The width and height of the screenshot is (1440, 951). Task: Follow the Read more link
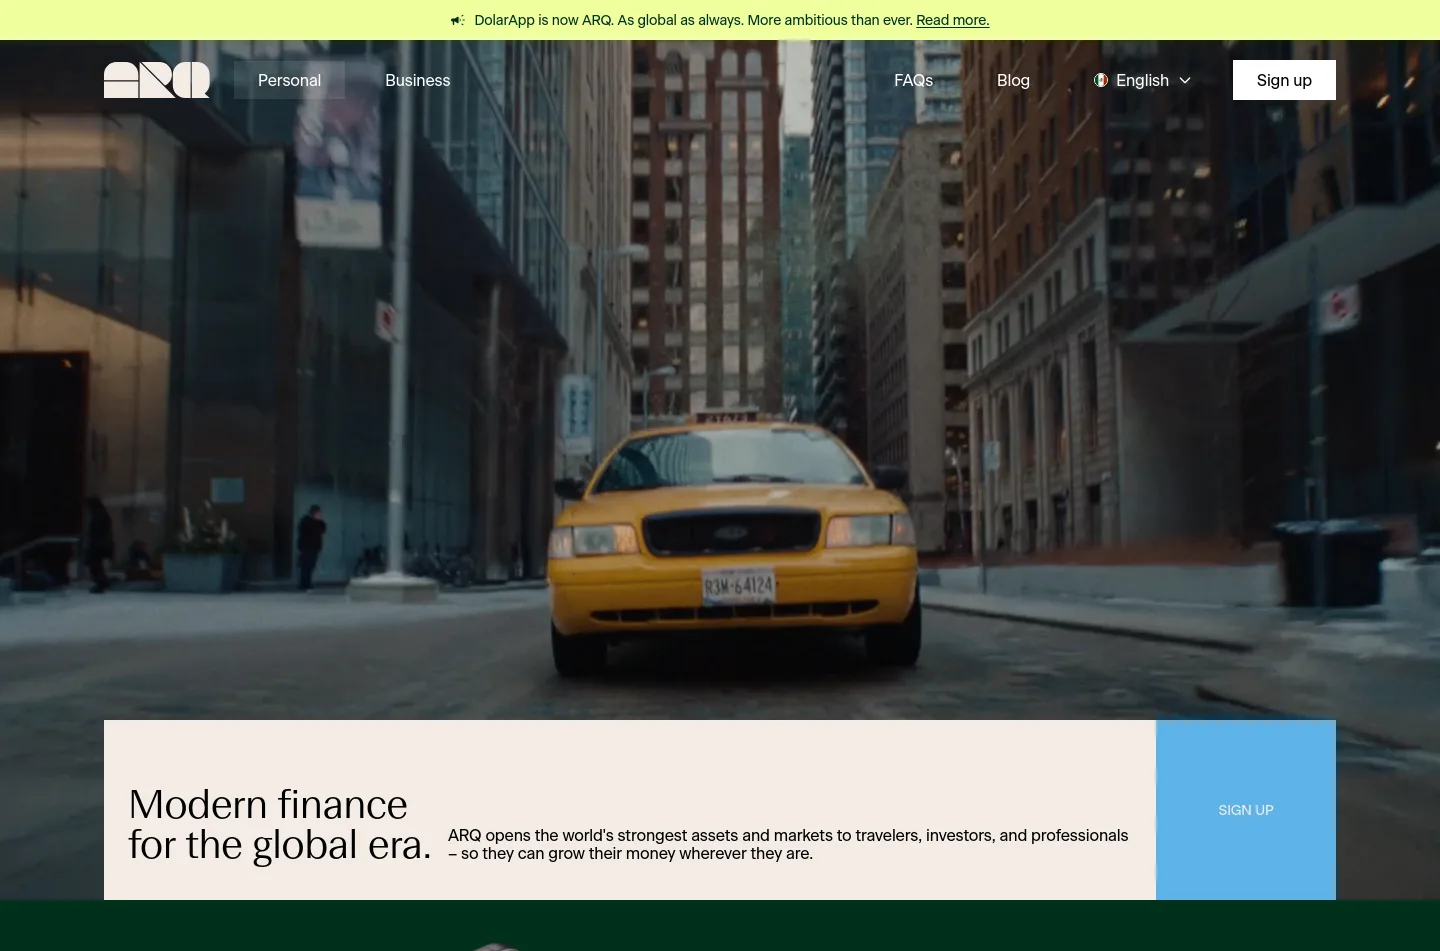(x=952, y=20)
